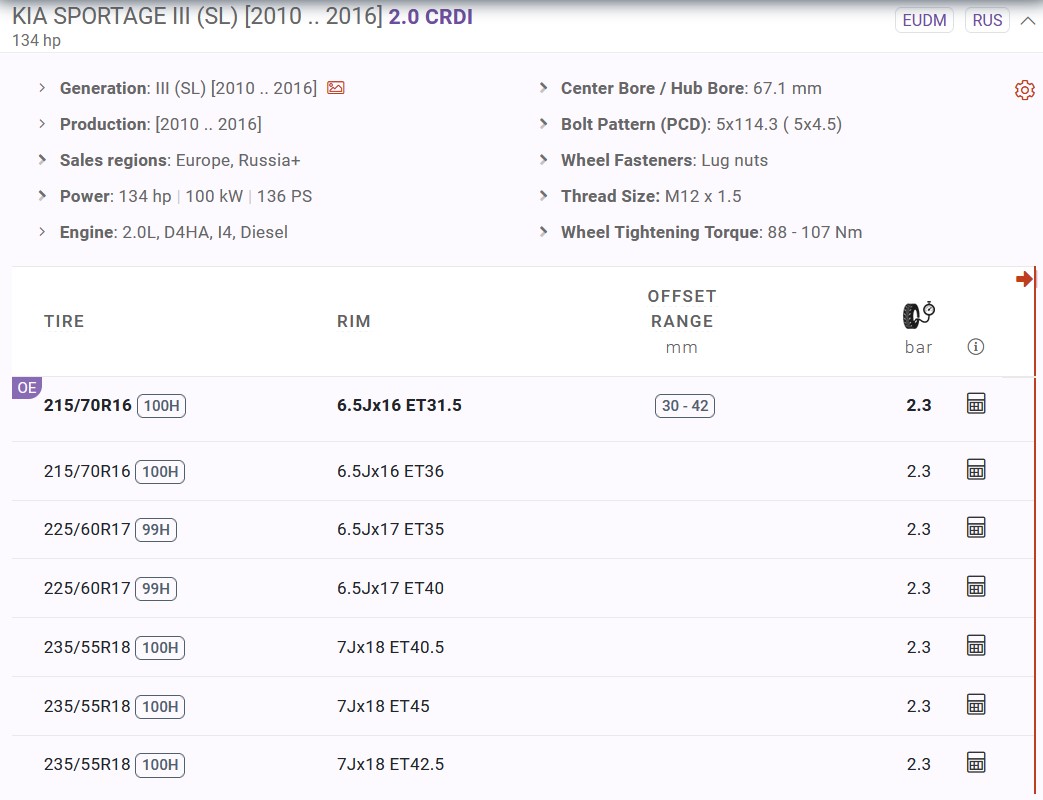Open calculator for 7Jx18 ET40.5 row
The height and width of the screenshot is (800, 1043).
976,646
